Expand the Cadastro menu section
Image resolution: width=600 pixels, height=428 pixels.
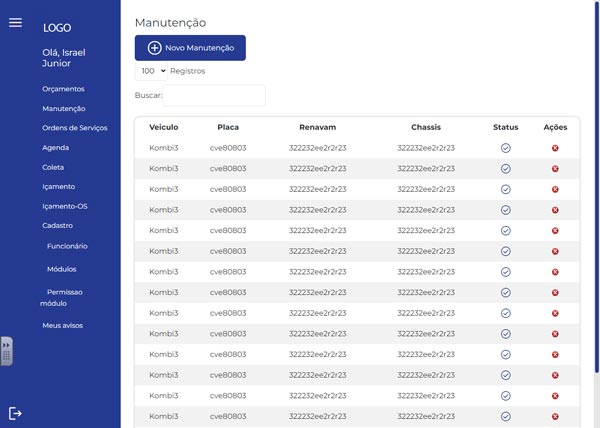click(57, 225)
